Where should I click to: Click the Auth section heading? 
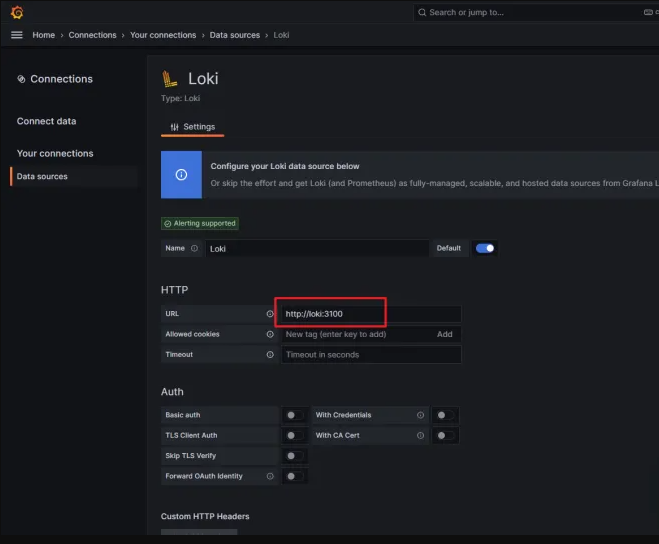tap(172, 391)
